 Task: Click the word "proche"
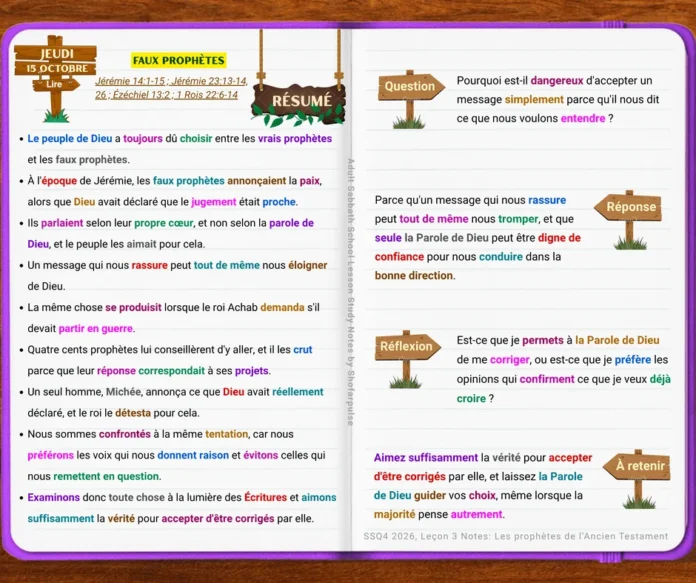pyautogui.click(x=279, y=202)
